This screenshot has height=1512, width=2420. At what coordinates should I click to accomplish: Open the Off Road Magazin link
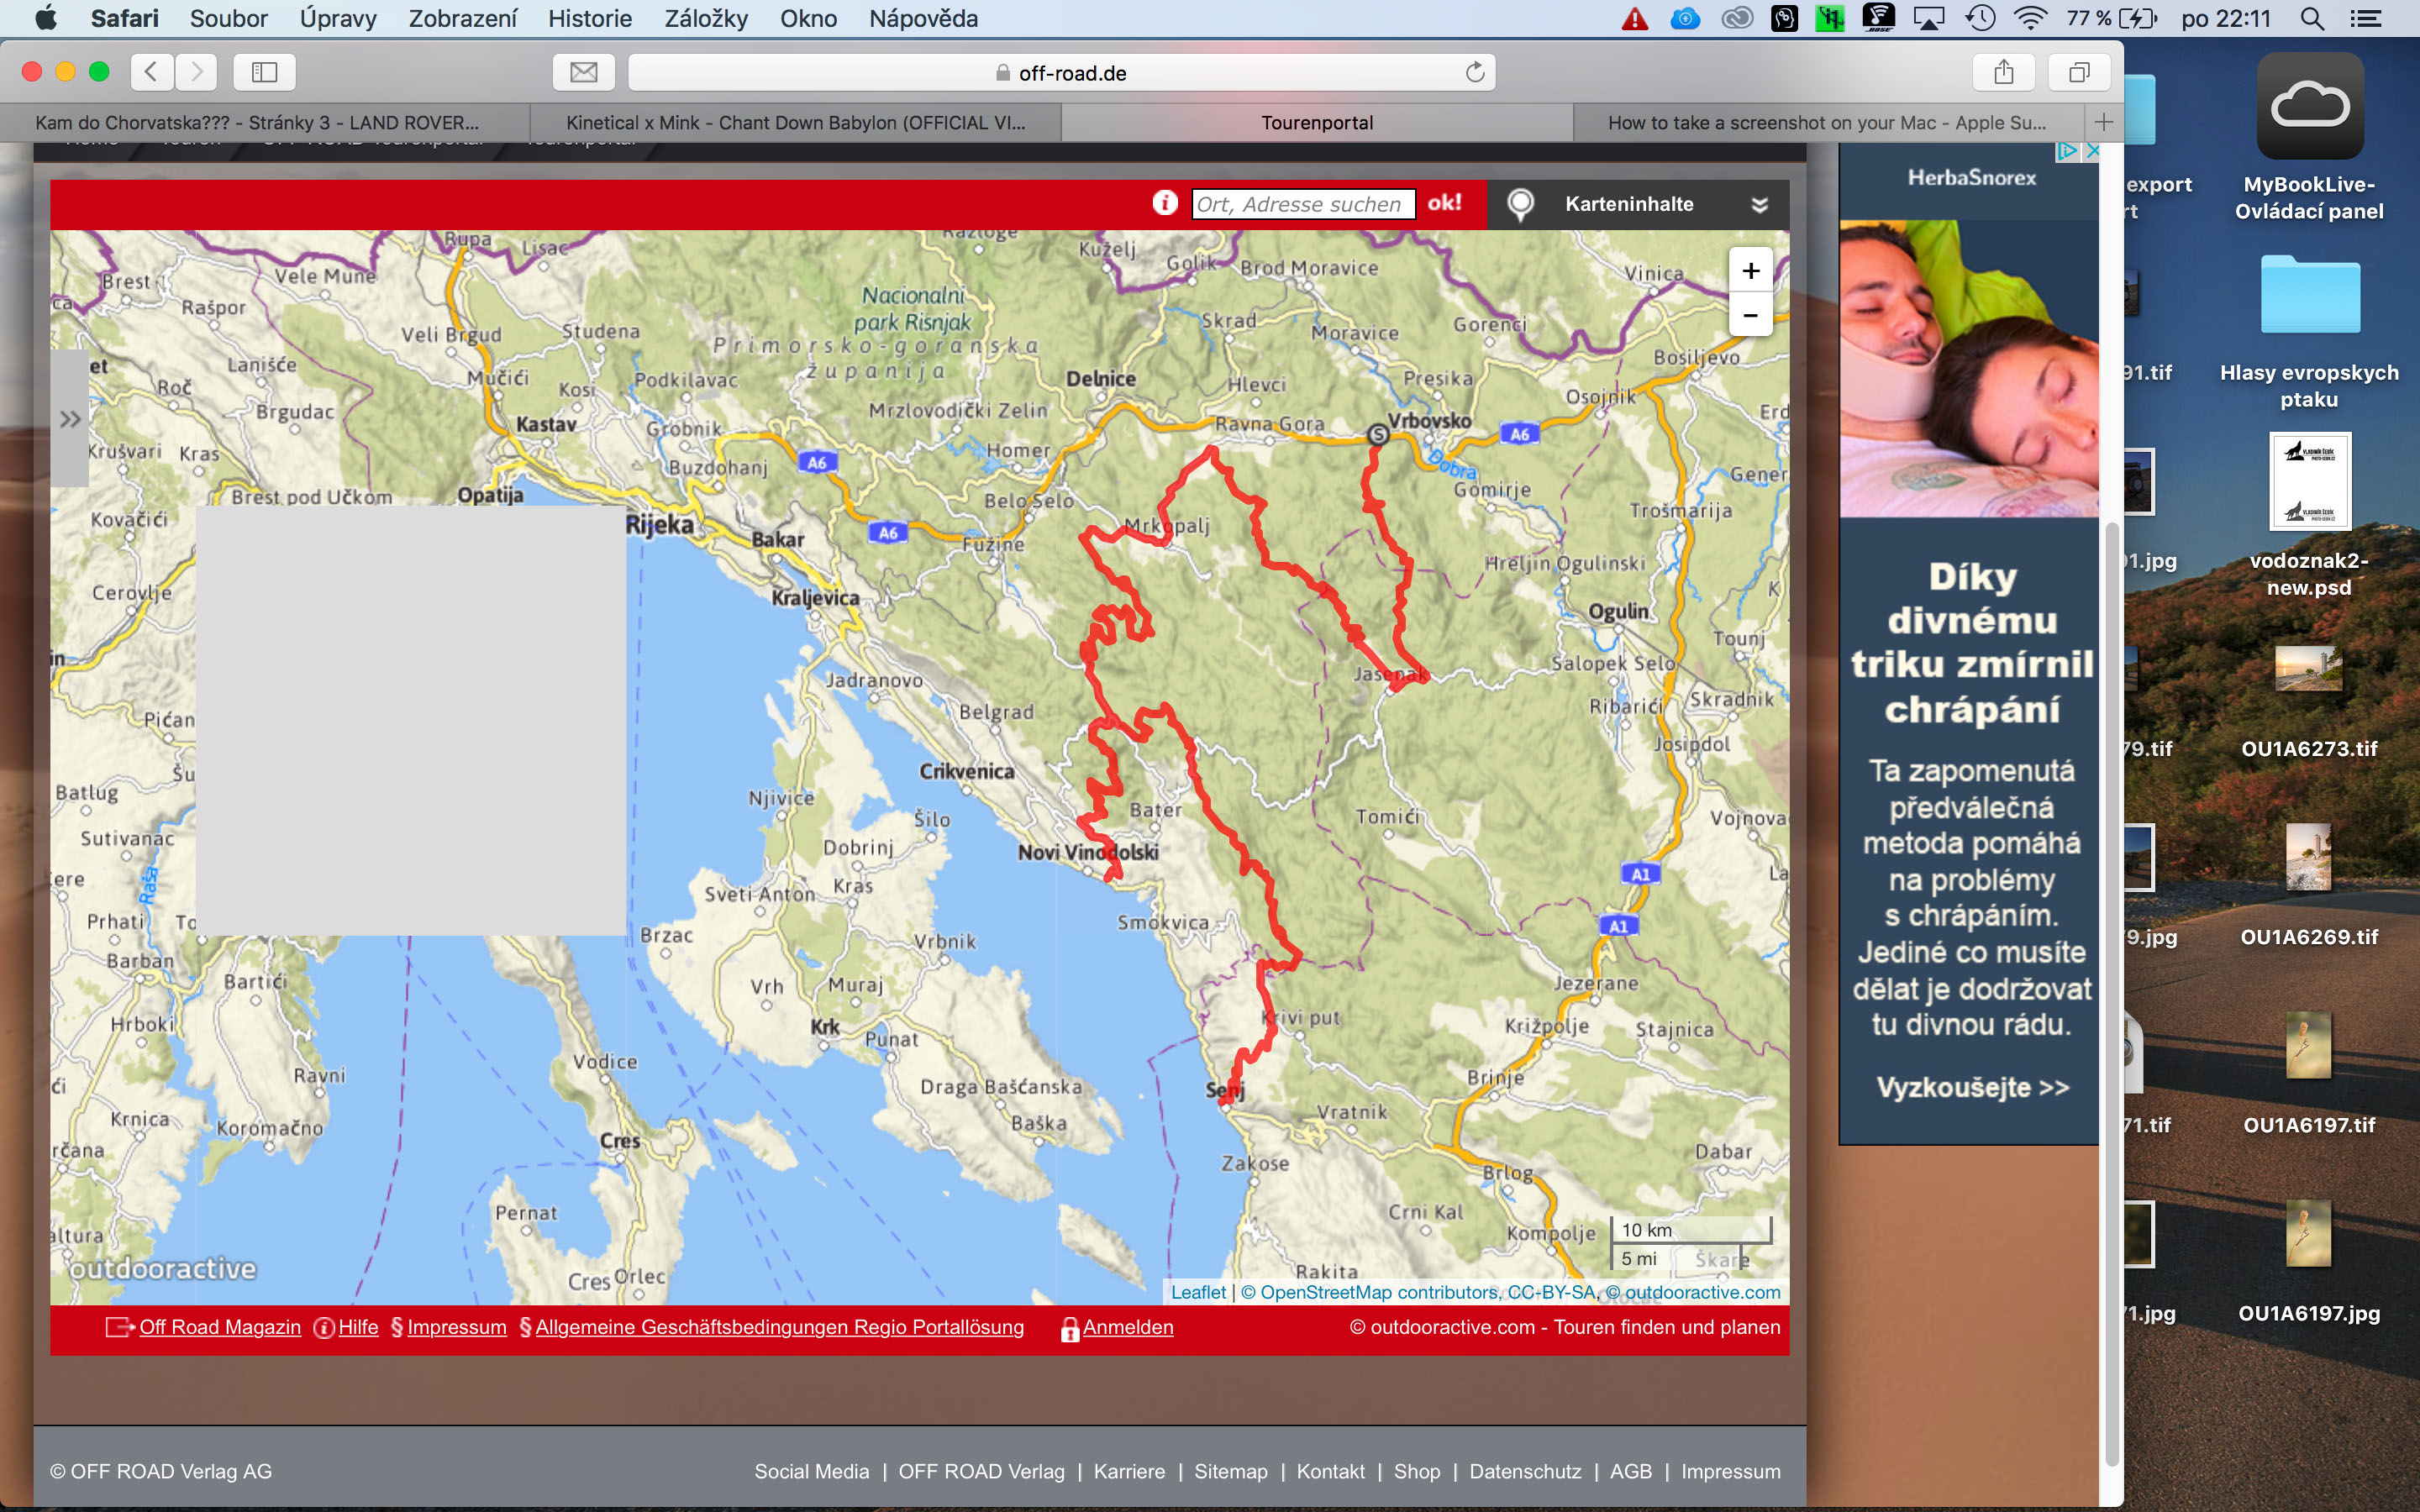click(219, 1327)
